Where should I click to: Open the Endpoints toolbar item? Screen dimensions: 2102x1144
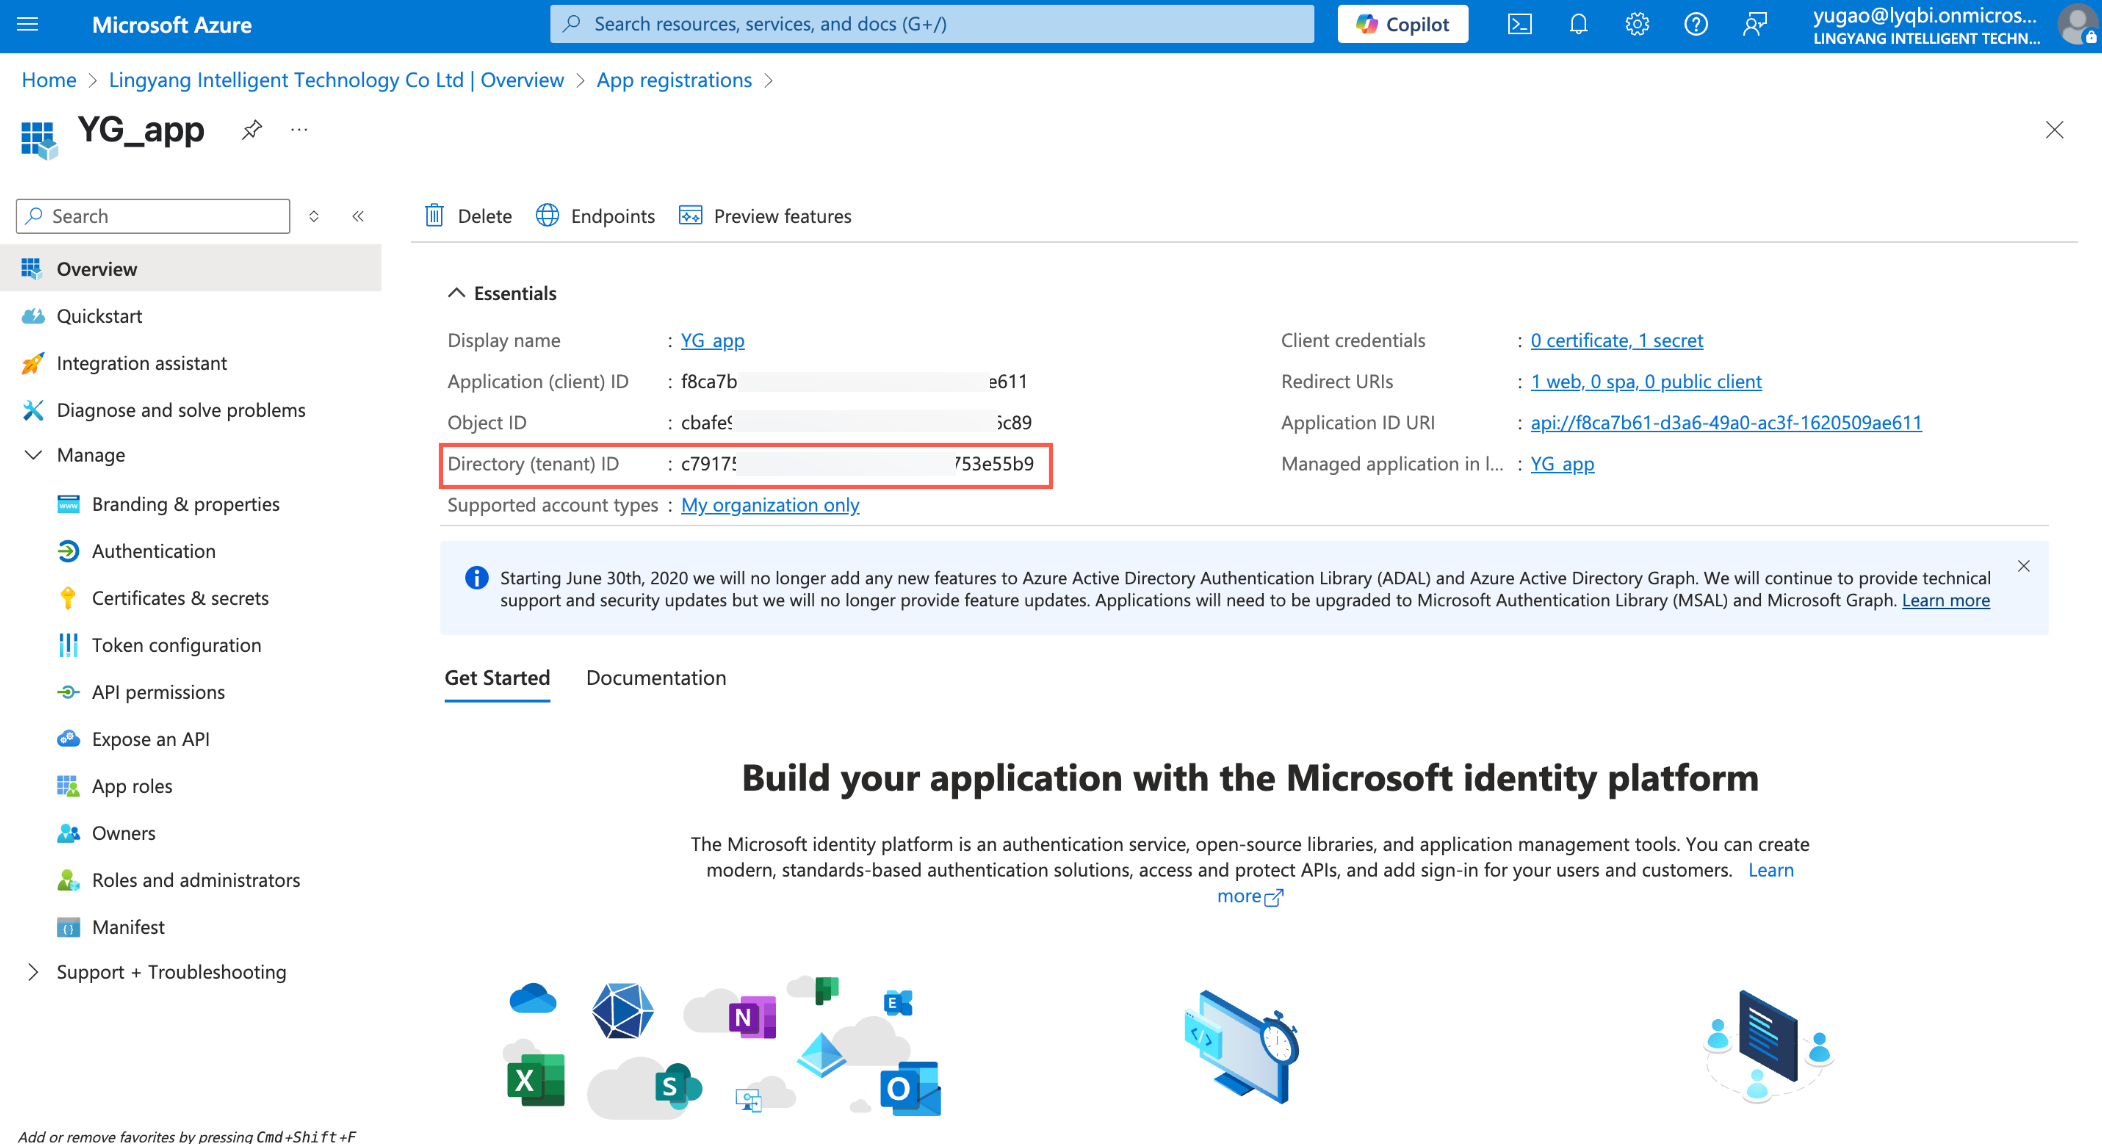pyautogui.click(x=596, y=216)
